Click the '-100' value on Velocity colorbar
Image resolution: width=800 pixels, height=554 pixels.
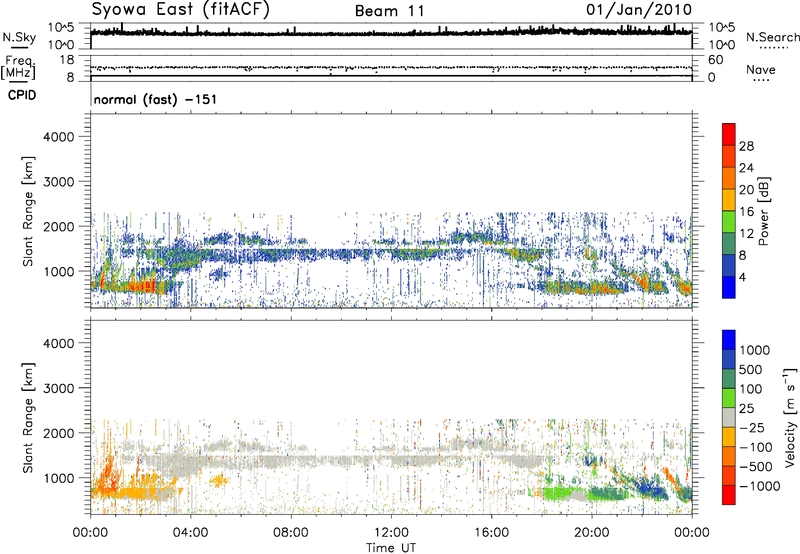point(755,447)
